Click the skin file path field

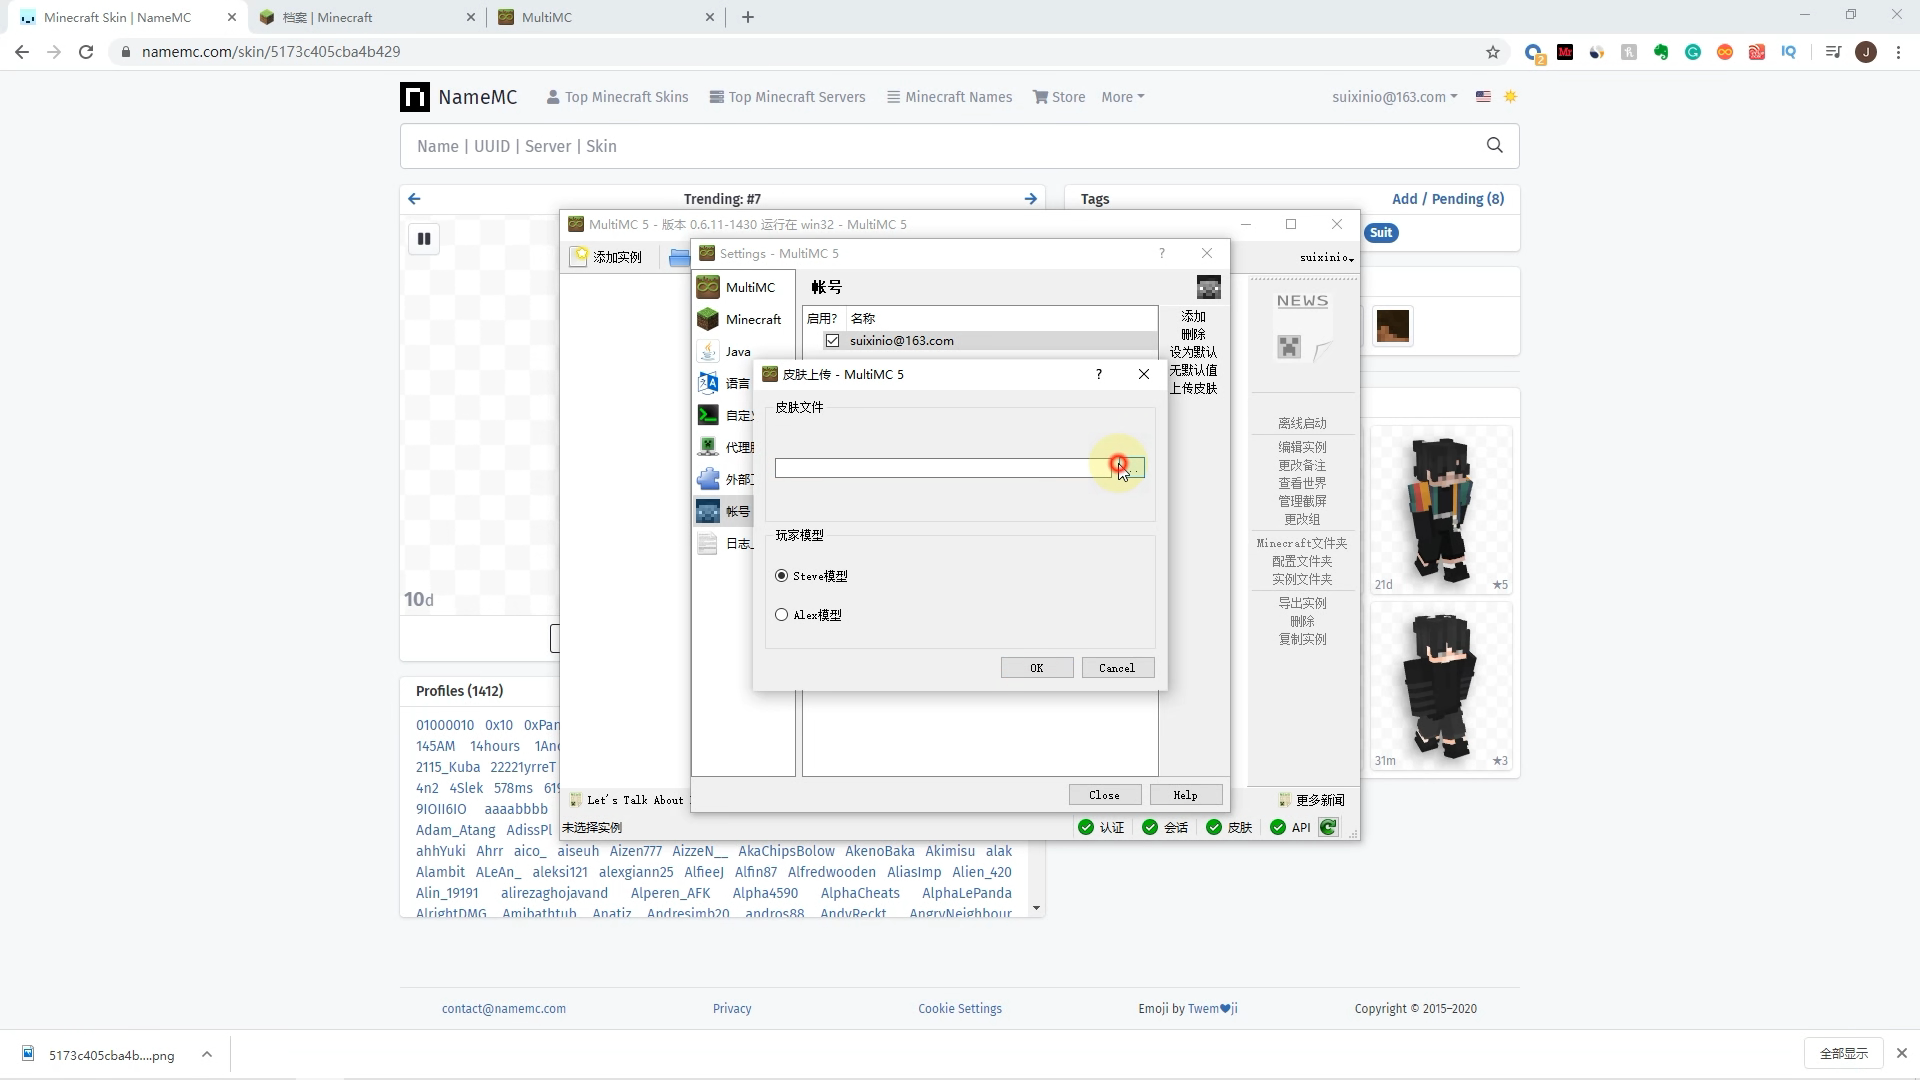(940, 468)
